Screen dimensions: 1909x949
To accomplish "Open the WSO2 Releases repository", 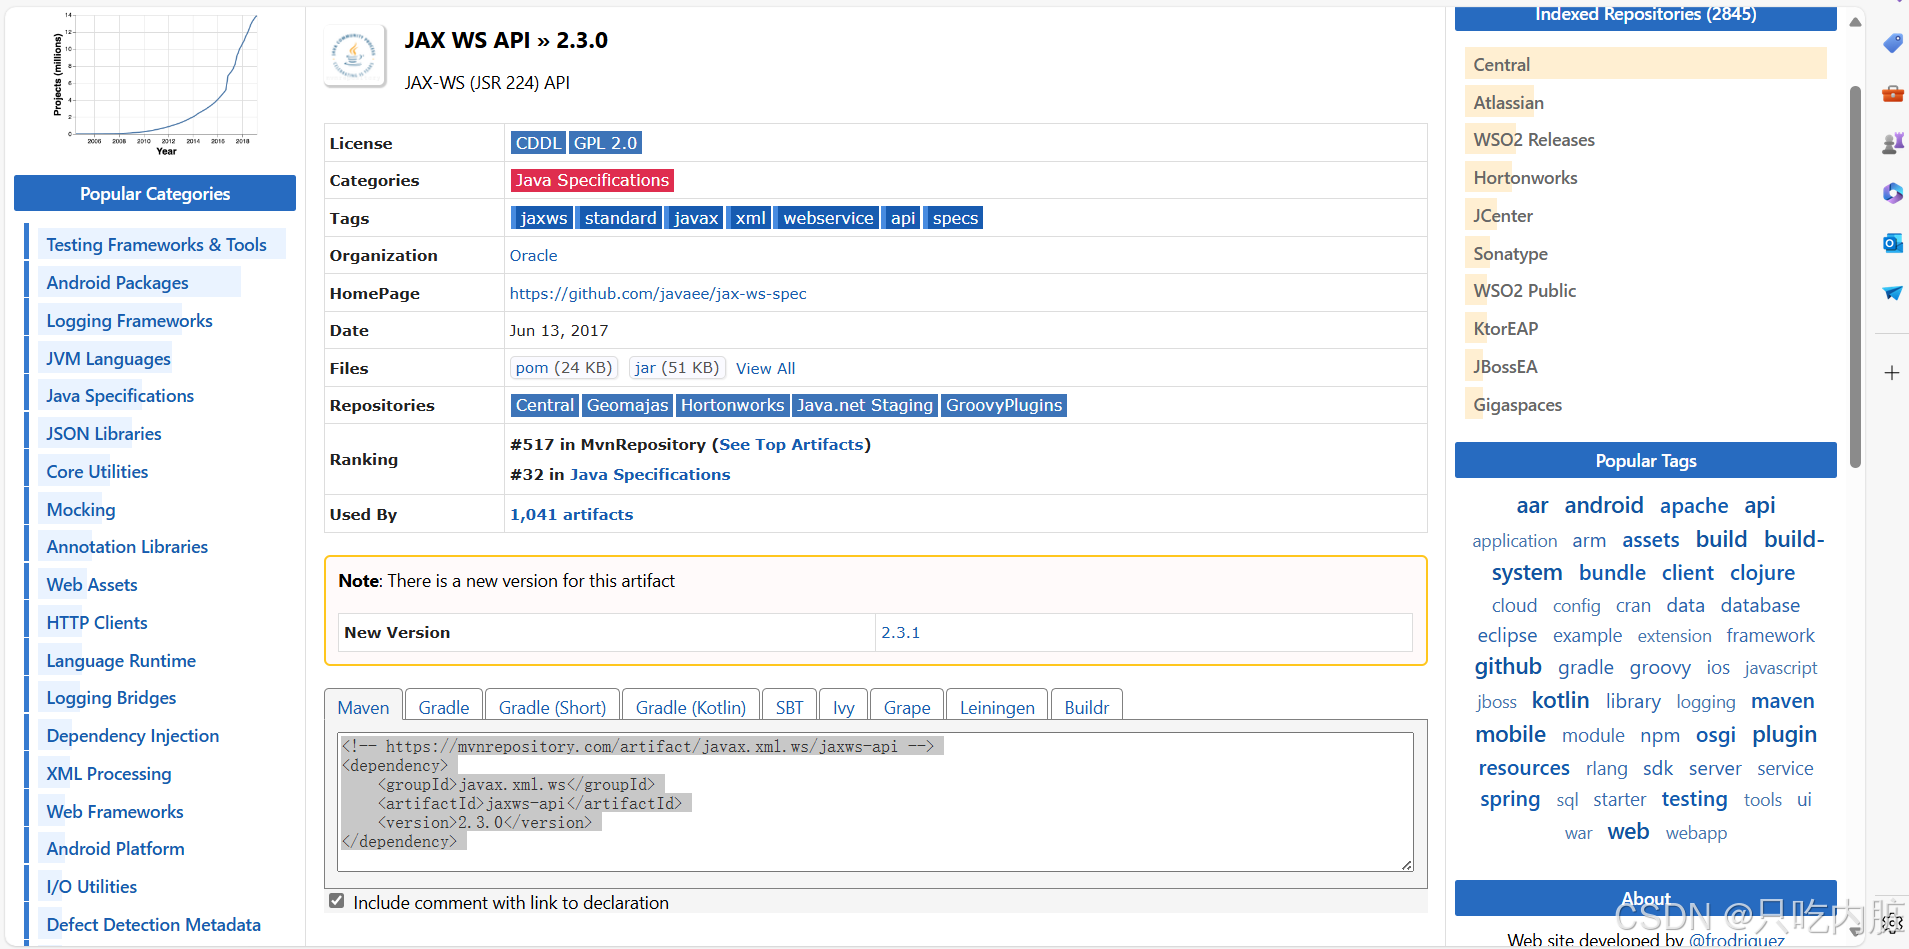I will [x=1533, y=139].
